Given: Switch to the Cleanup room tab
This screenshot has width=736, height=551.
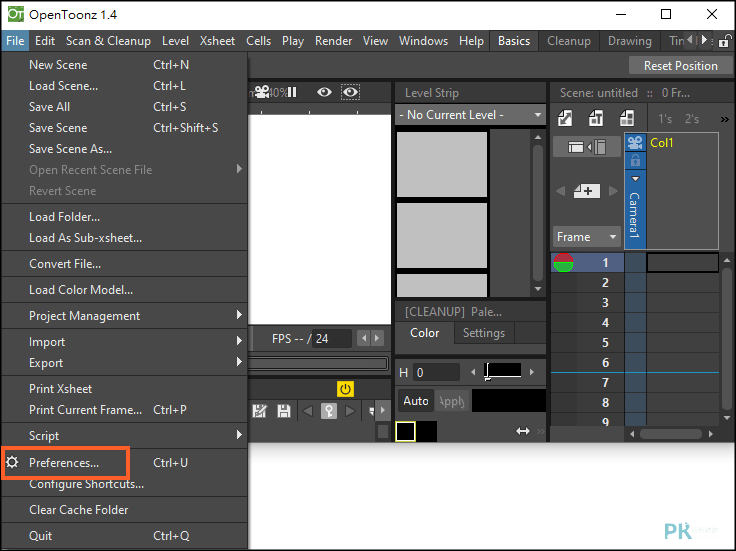Looking at the screenshot, I should (x=569, y=41).
